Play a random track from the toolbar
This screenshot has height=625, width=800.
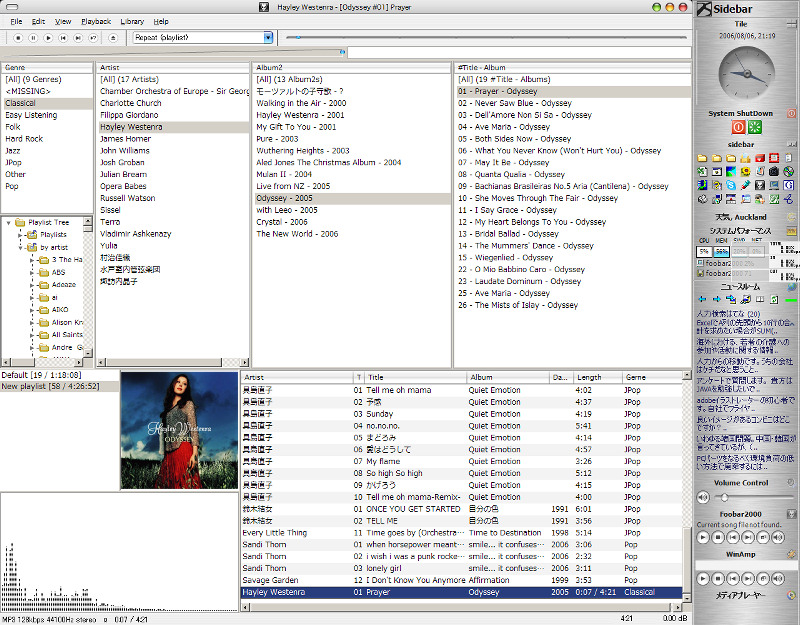click(93, 38)
